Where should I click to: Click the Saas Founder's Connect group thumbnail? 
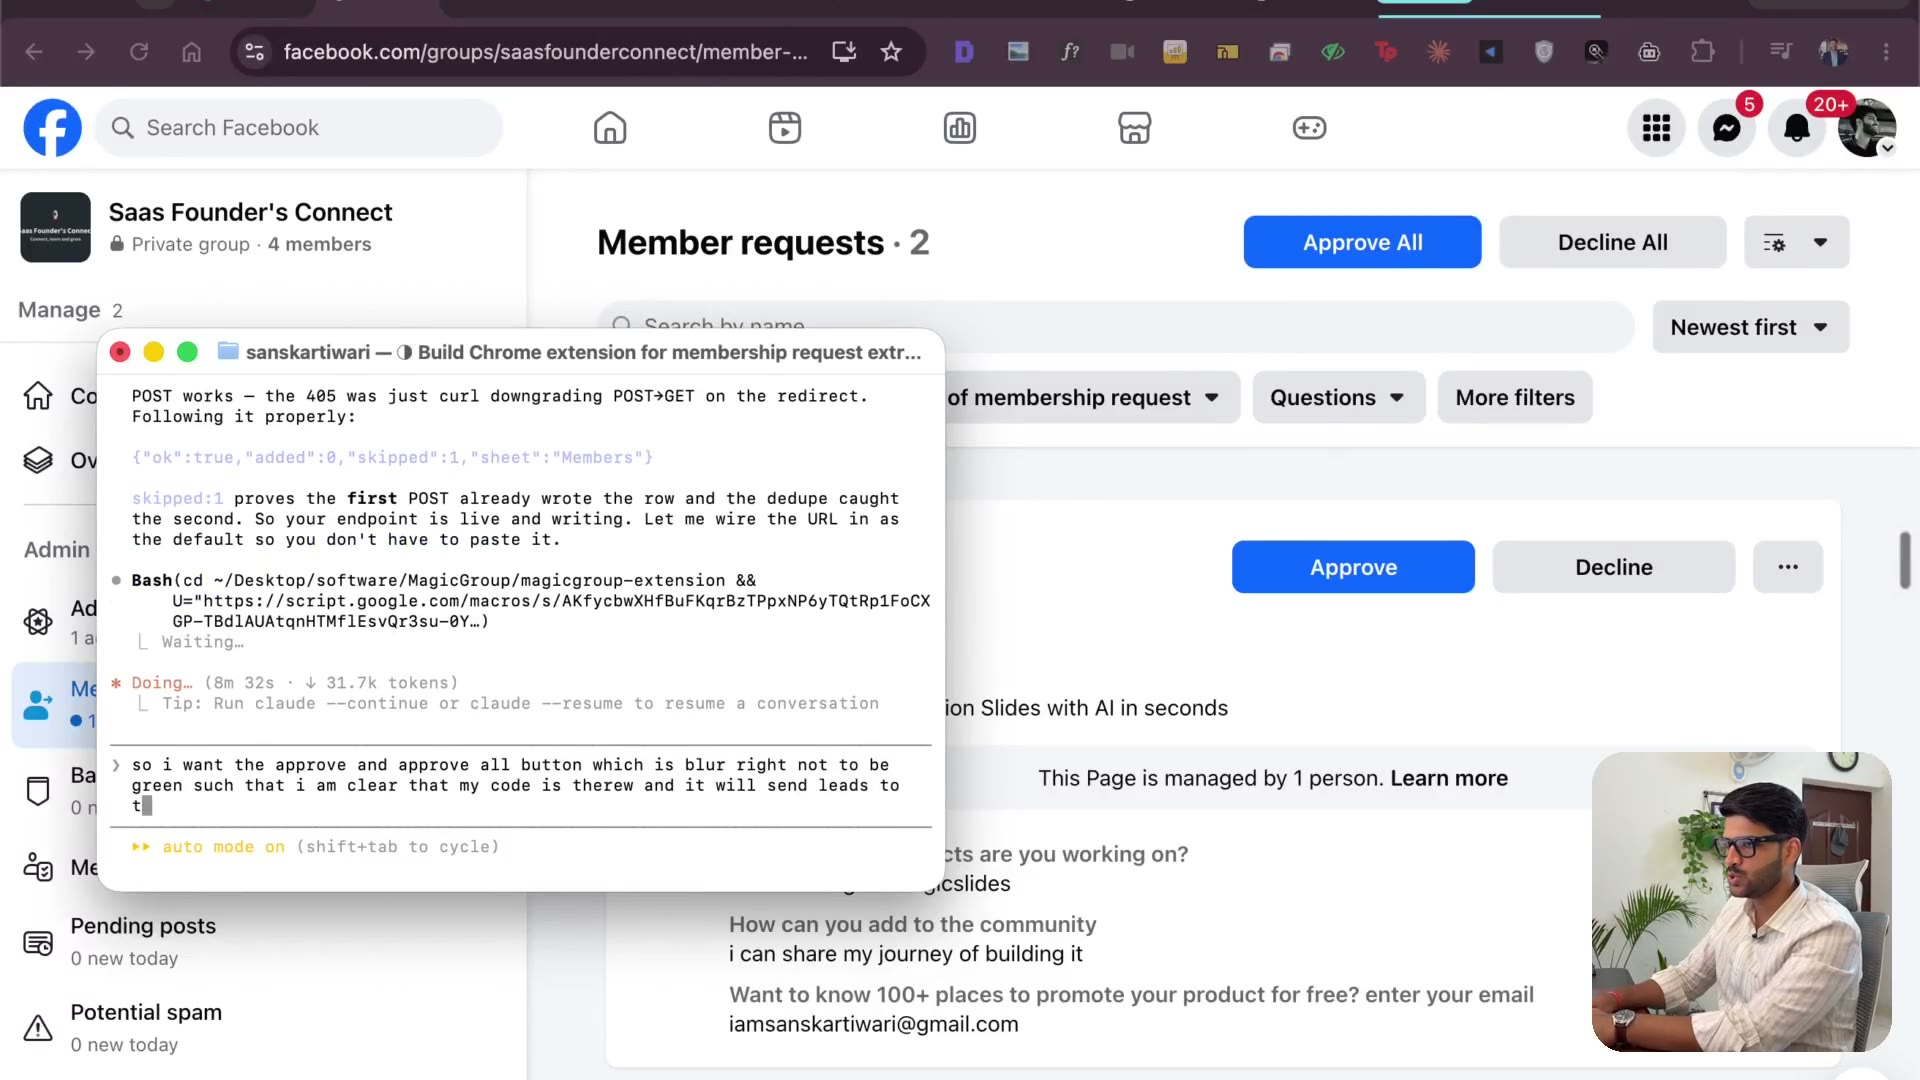(55, 227)
